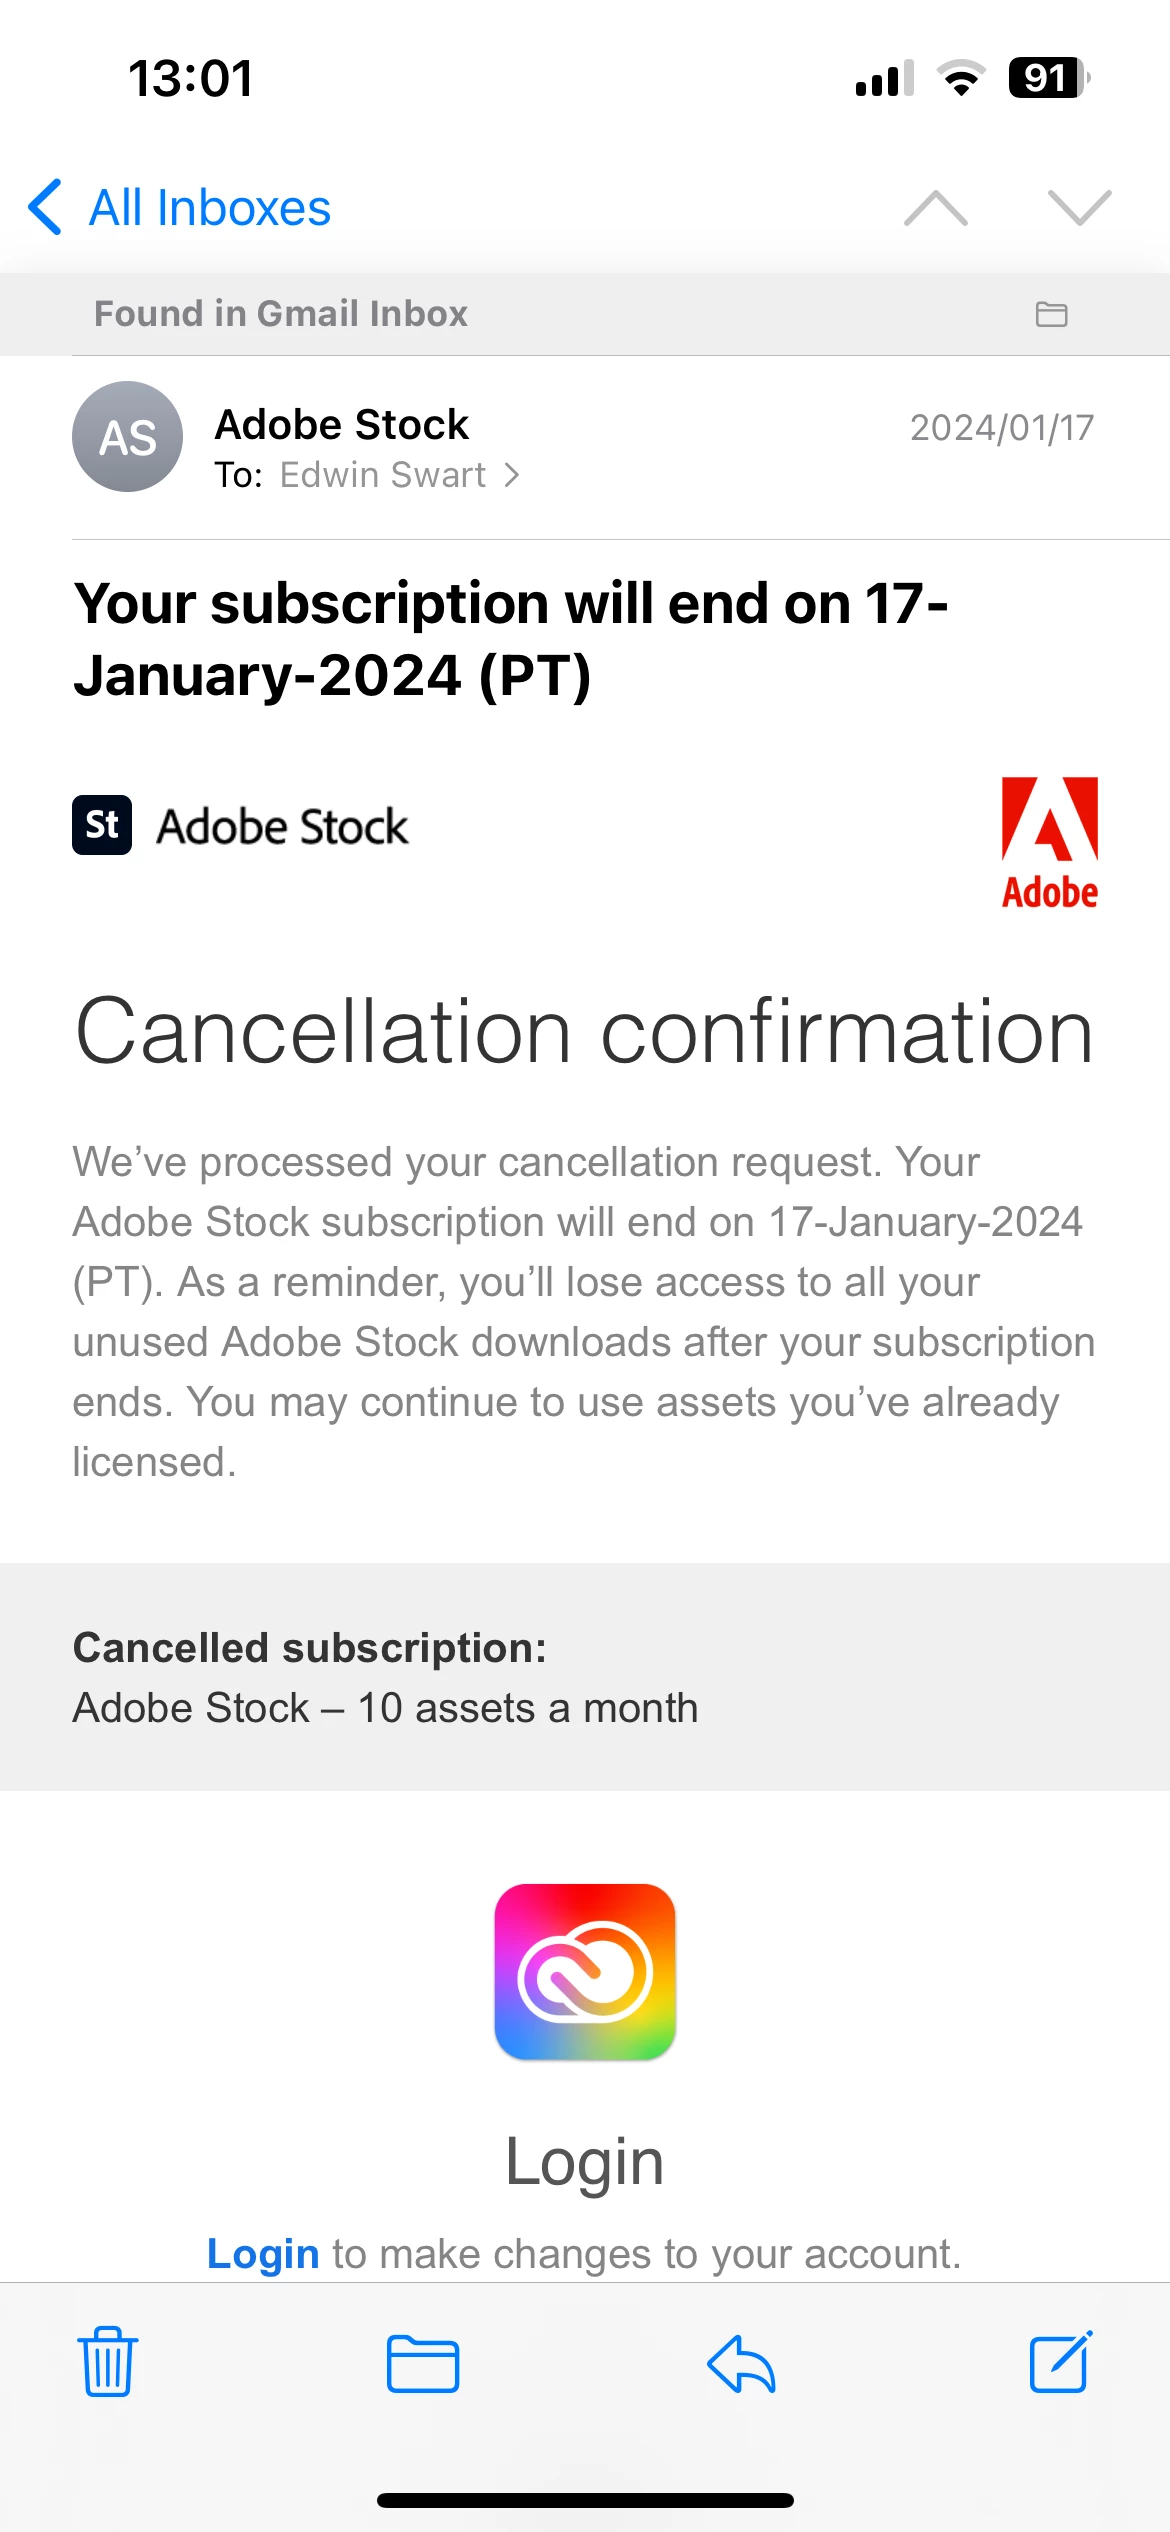Viewport: 1170px width, 2532px height.
Task: Go to previous message with up arrow
Action: (x=935, y=208)
